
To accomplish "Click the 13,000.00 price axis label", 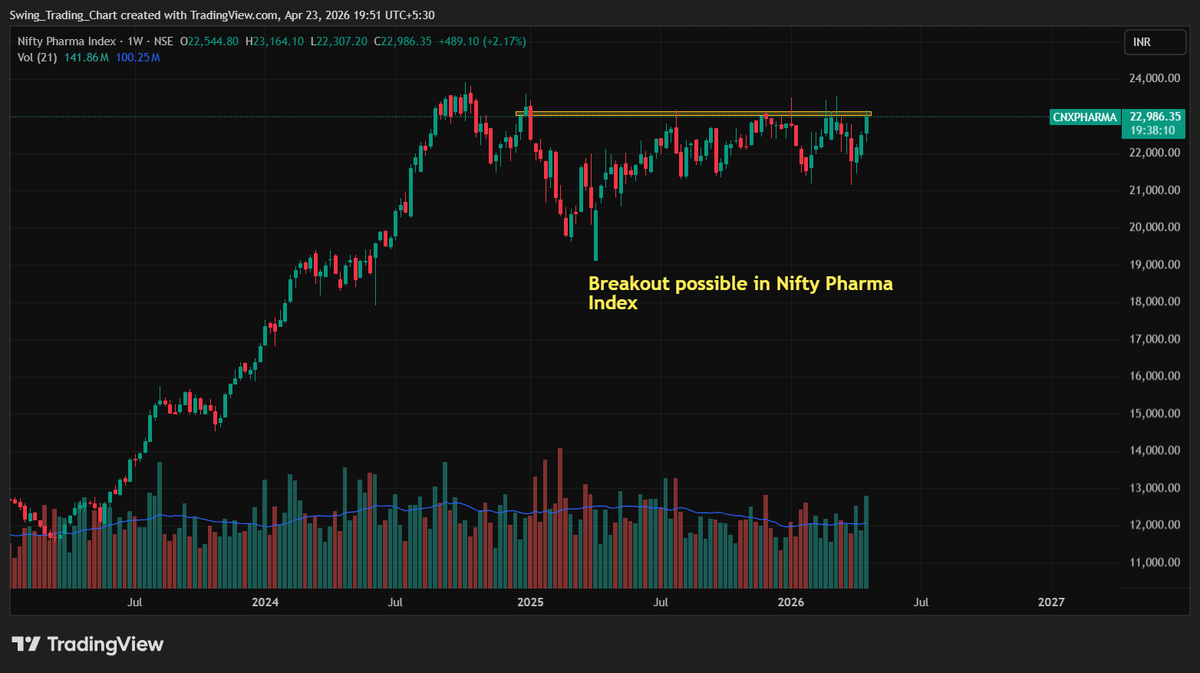I will click(1155, 488).
